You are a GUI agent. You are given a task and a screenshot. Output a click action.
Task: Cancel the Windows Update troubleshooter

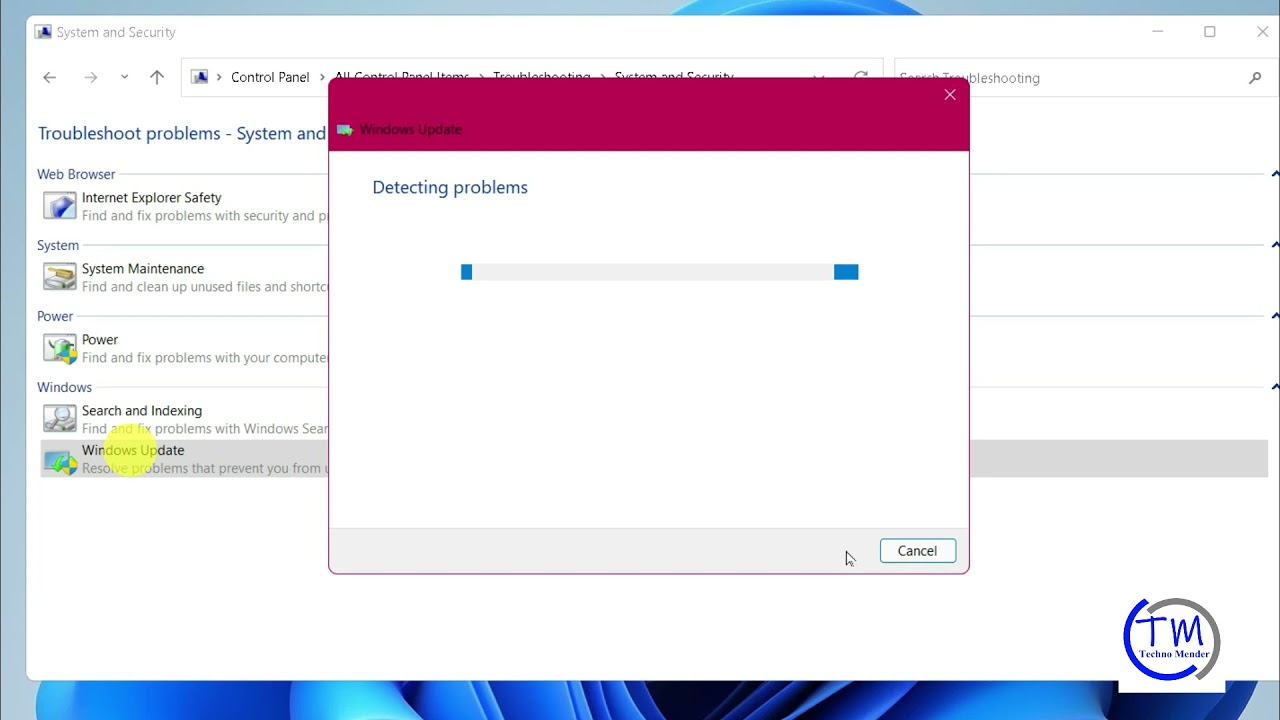[x=917, y=551]
